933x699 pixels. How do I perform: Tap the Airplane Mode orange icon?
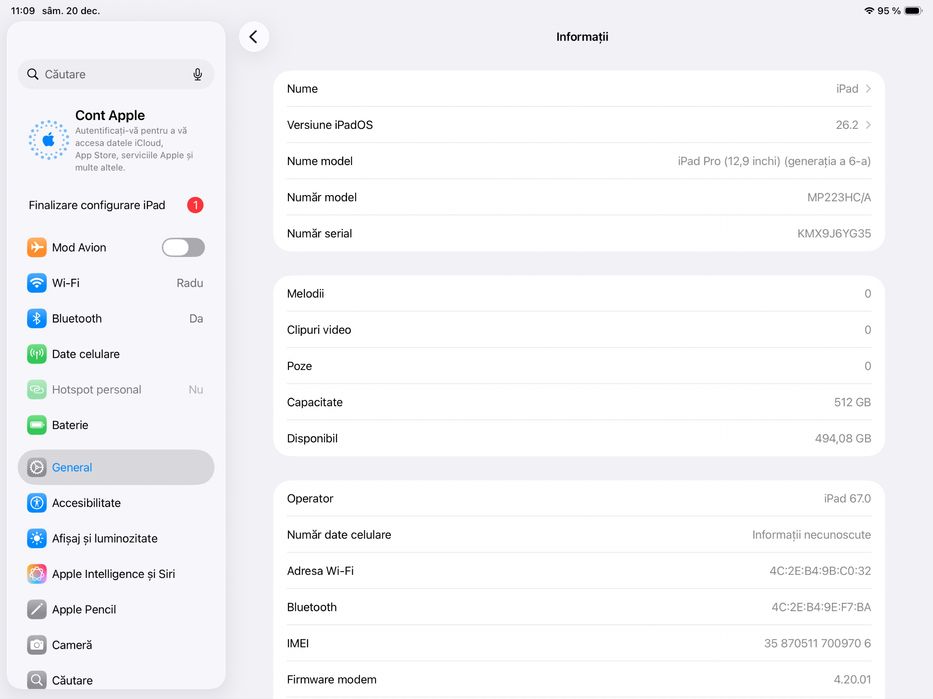coord(36,247)
